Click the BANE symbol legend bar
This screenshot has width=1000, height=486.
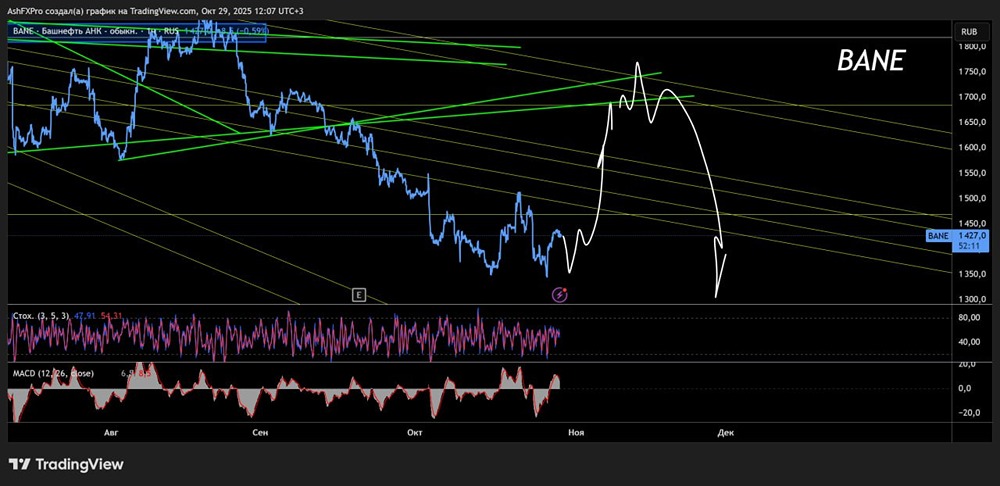tap(137, 32)
